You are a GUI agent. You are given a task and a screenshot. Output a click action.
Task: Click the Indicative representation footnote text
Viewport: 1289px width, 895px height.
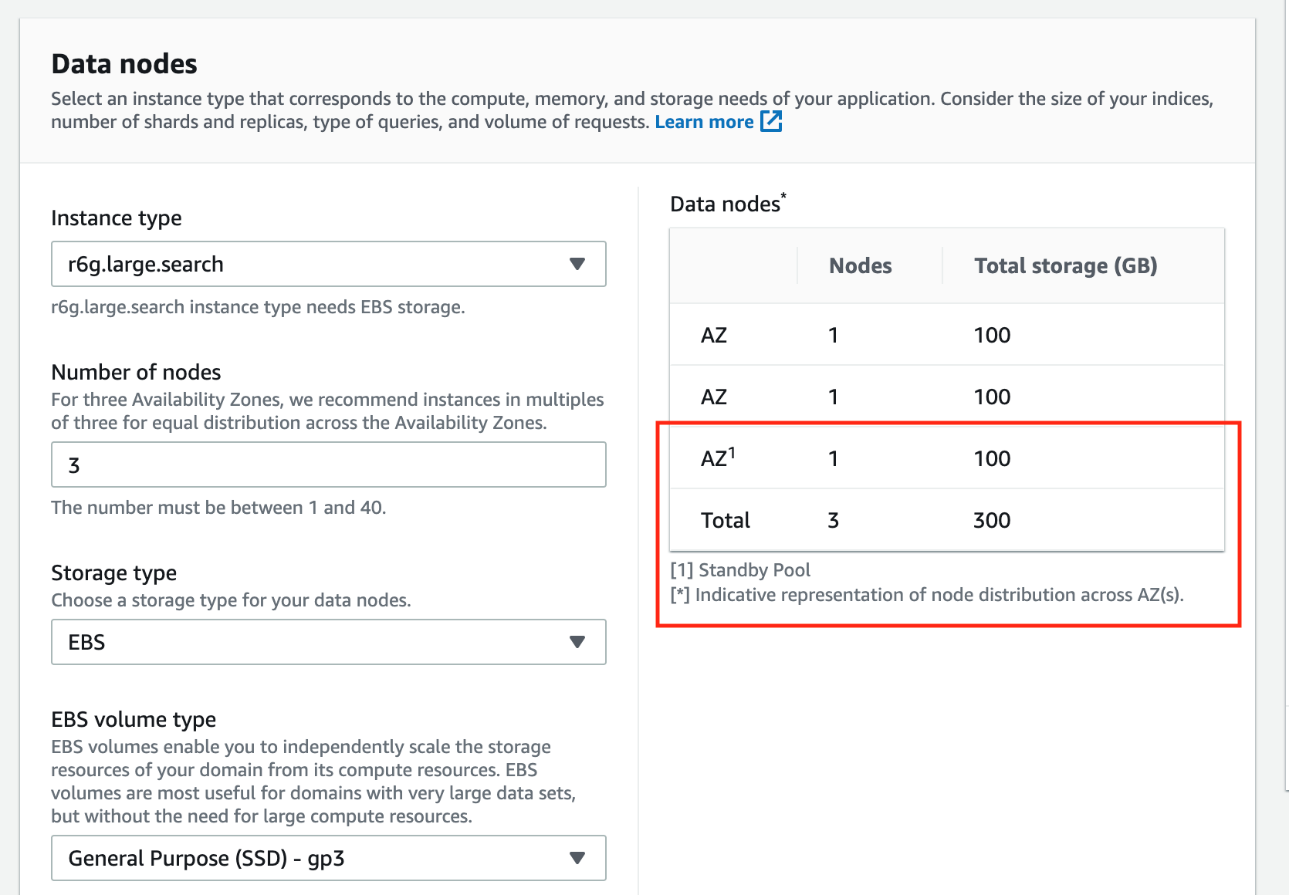point(938,595)
